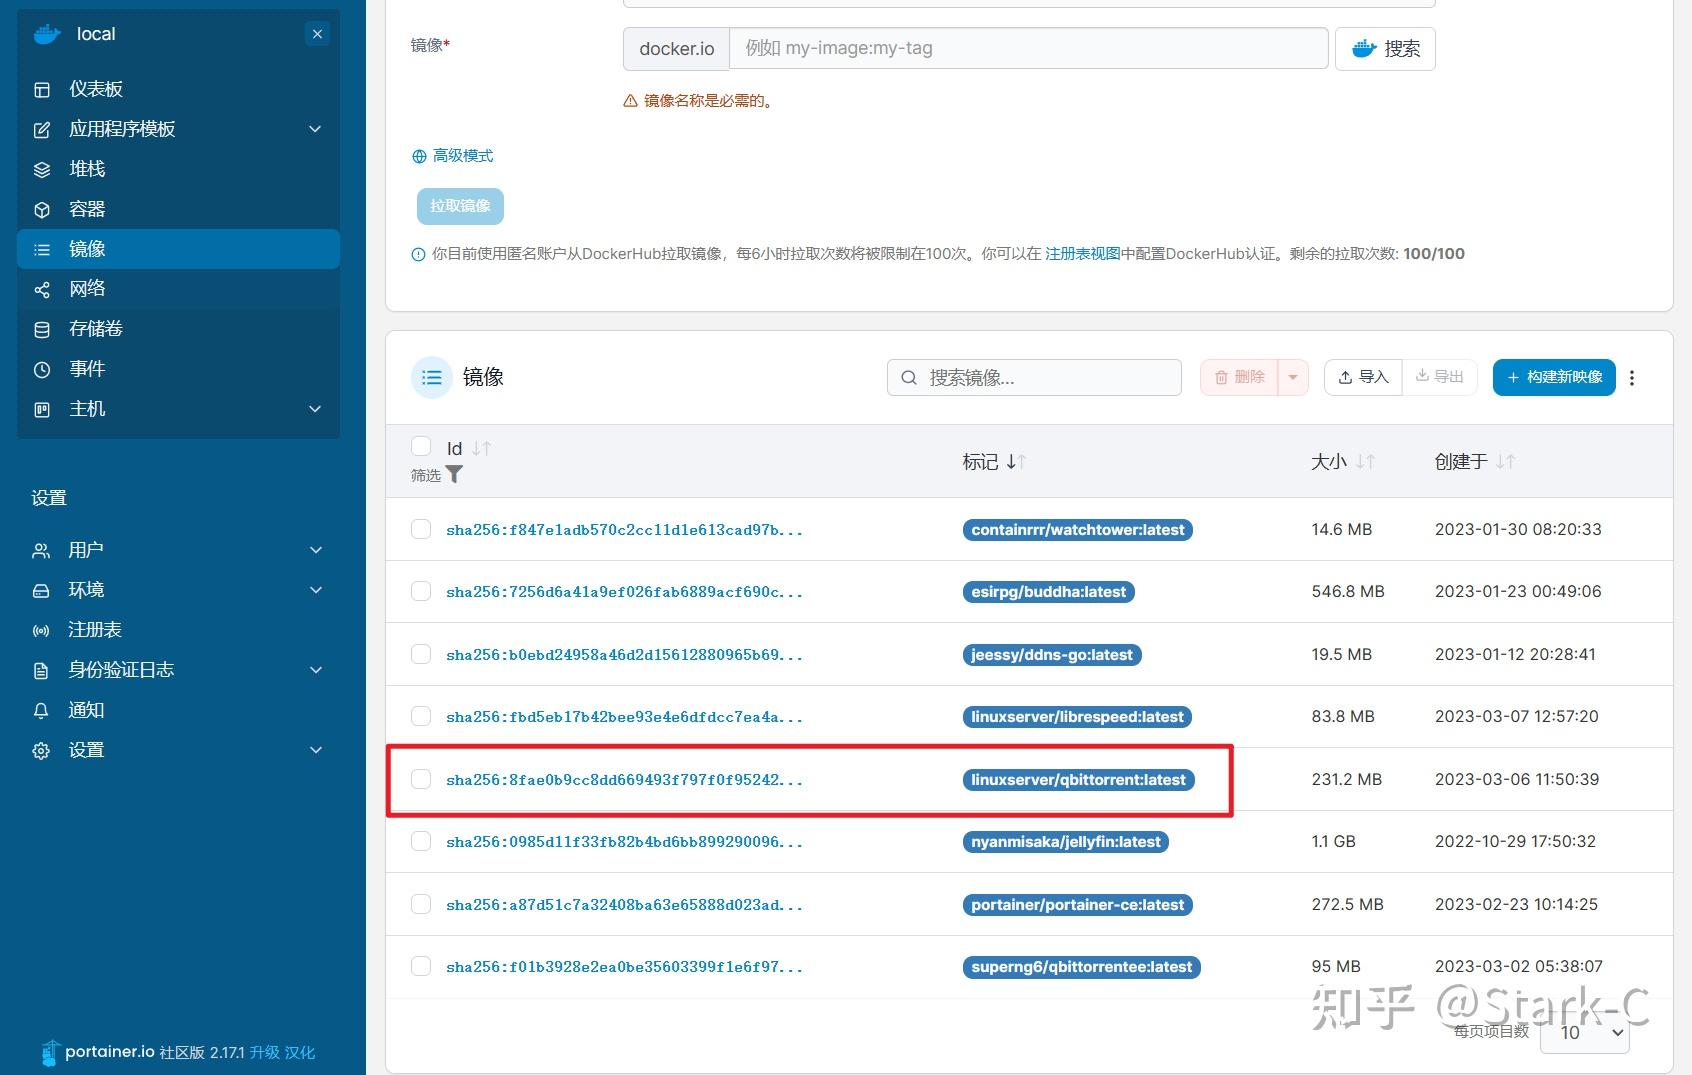Open the 通知 notifications panel
The image size is (1692, 1075).
85,709
